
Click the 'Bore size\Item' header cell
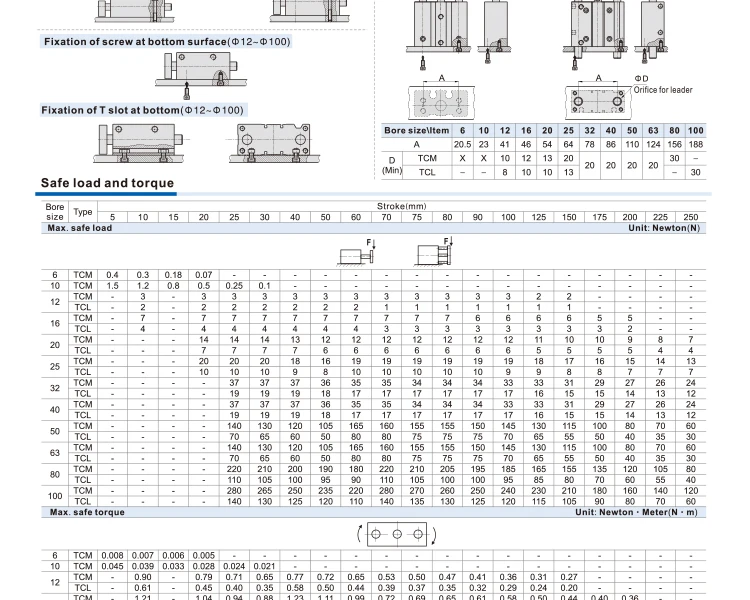point(417,131)
